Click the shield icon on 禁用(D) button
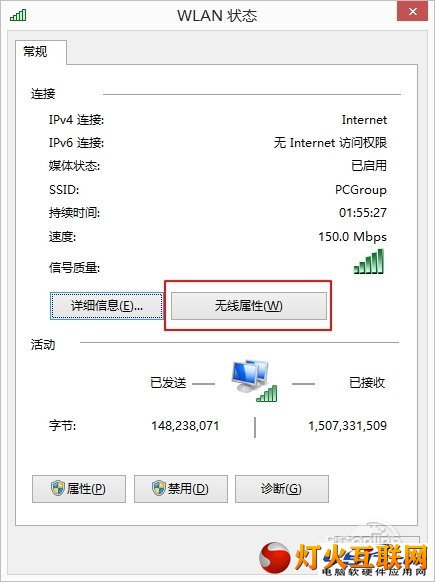 pos(159,488)
